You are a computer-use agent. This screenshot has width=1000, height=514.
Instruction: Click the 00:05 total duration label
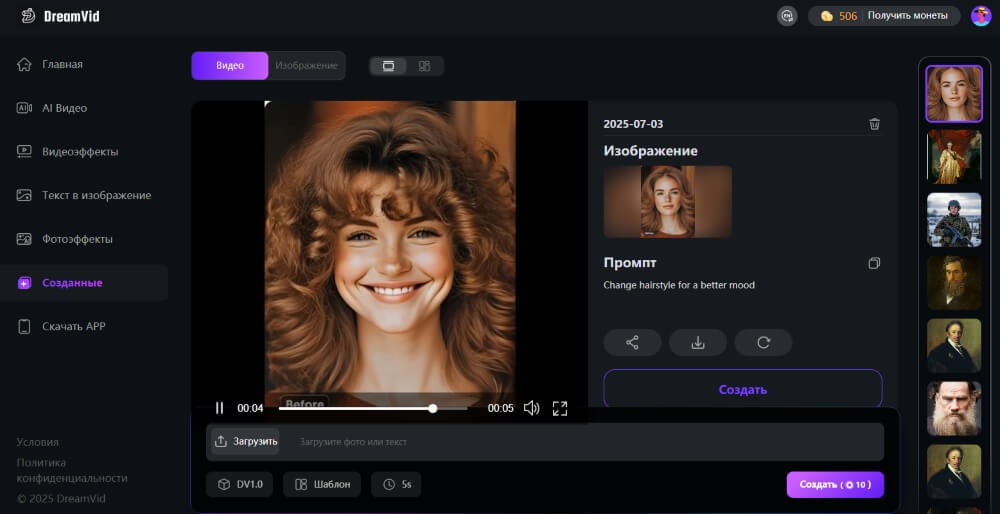501,408
